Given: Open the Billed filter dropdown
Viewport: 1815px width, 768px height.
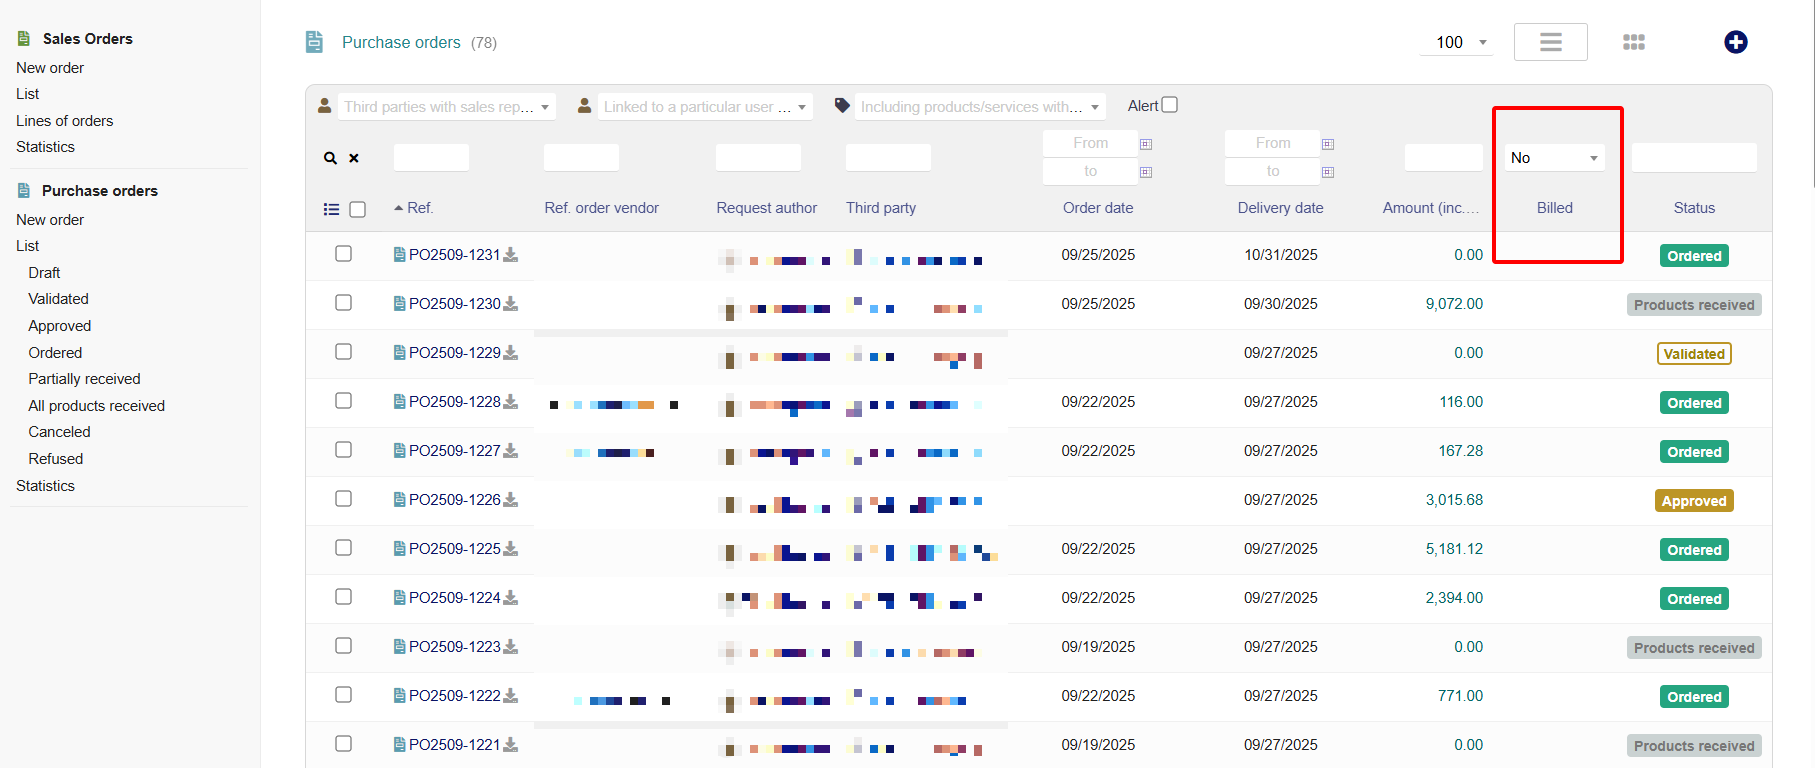Looking at the screenshot, I should 1554,158.
